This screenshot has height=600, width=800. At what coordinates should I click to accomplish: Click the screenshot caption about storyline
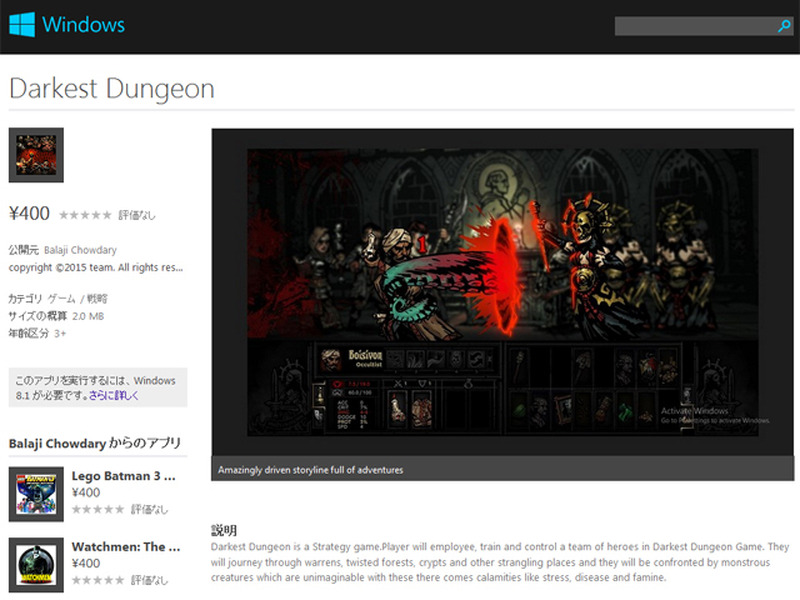(x=310, y=469)
